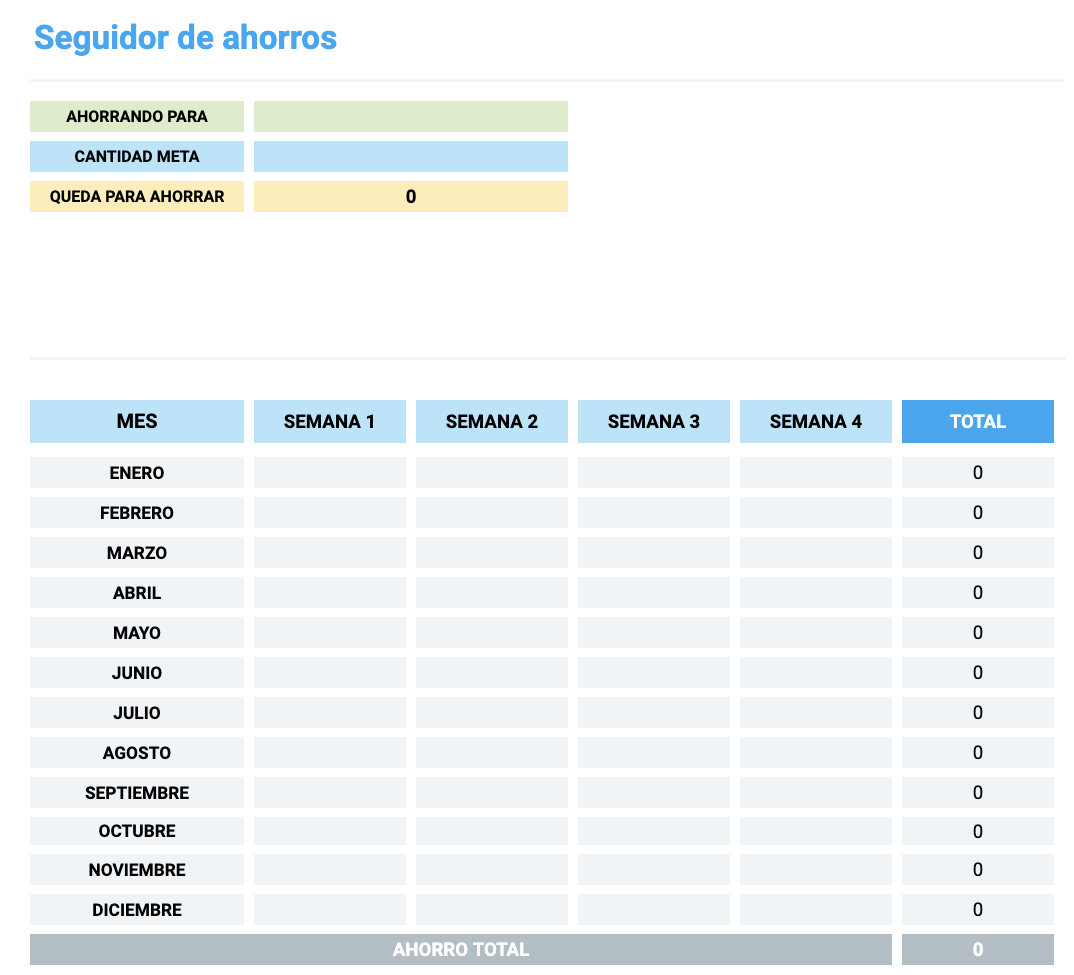The height and width of the screenshot is (975, 1074).
Task: Select the gray AHORRO TOTAL label bar
Action: tap(461, 950)
